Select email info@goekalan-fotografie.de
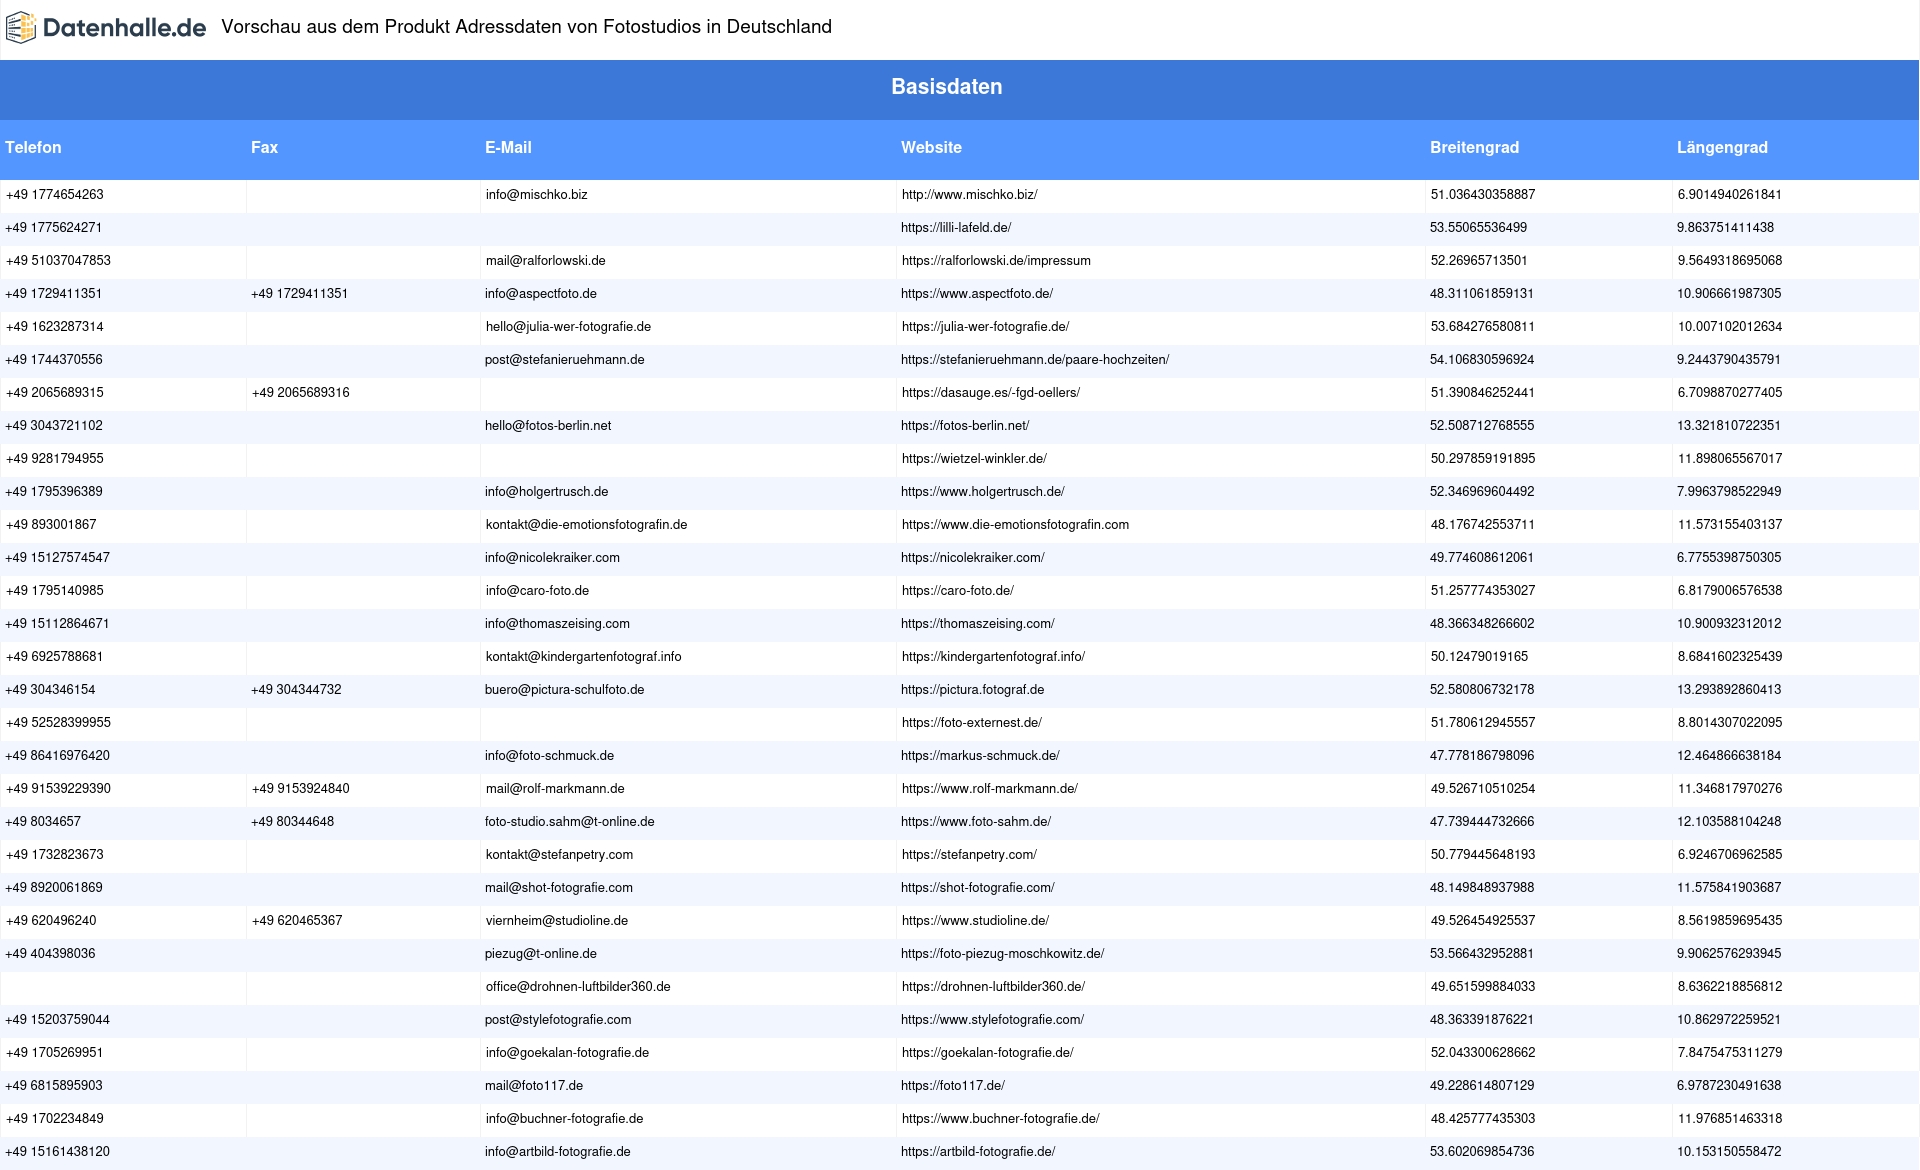 point(568,1053)
